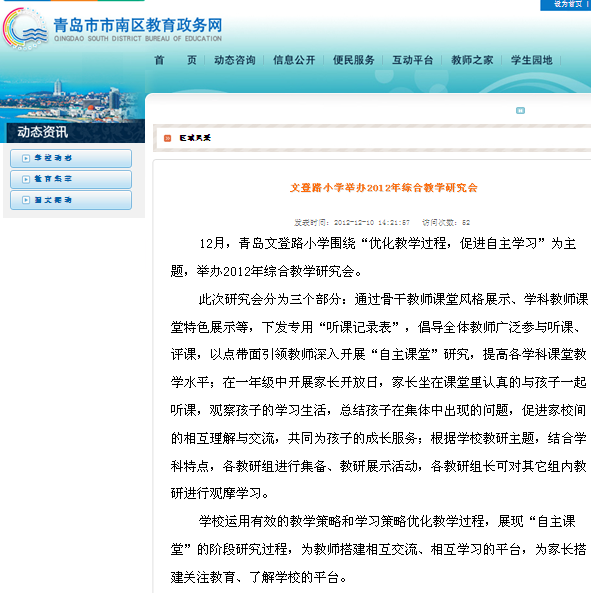Click play icon in top sidebar button

26,158
